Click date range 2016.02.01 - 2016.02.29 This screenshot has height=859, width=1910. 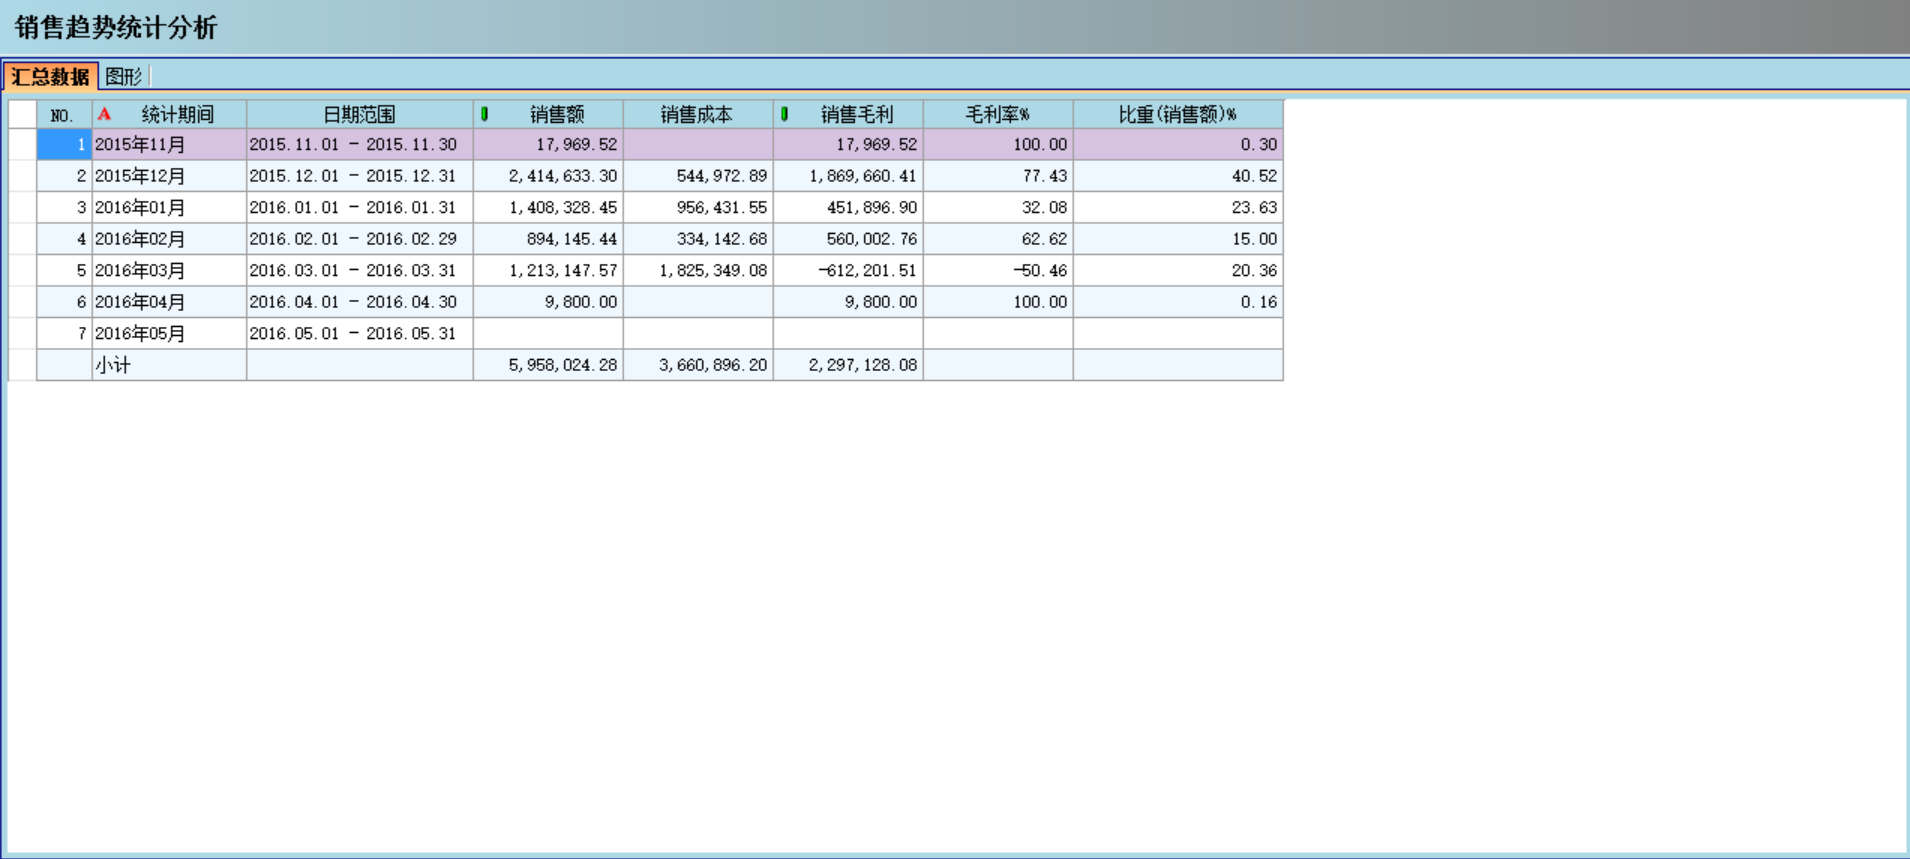(x=360, y=239)
